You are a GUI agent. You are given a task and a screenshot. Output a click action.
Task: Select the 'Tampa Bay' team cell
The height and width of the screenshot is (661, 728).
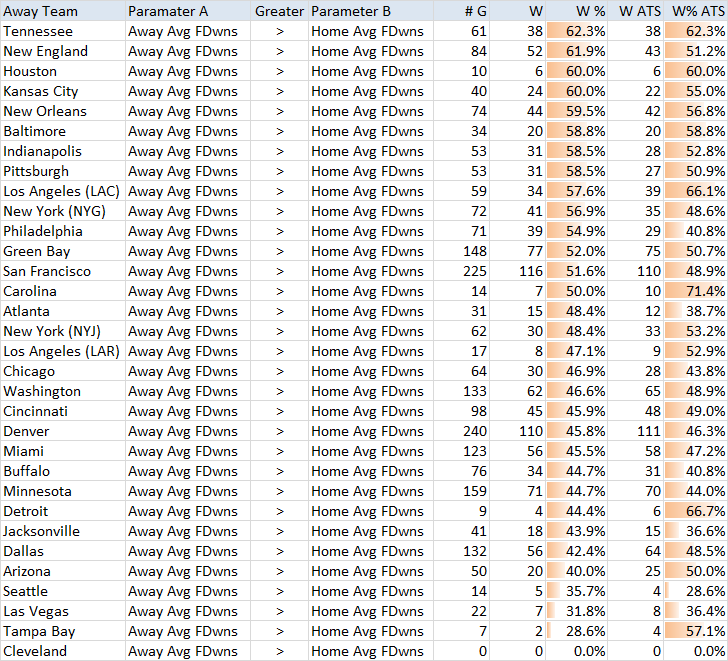[x=63, y=631]
